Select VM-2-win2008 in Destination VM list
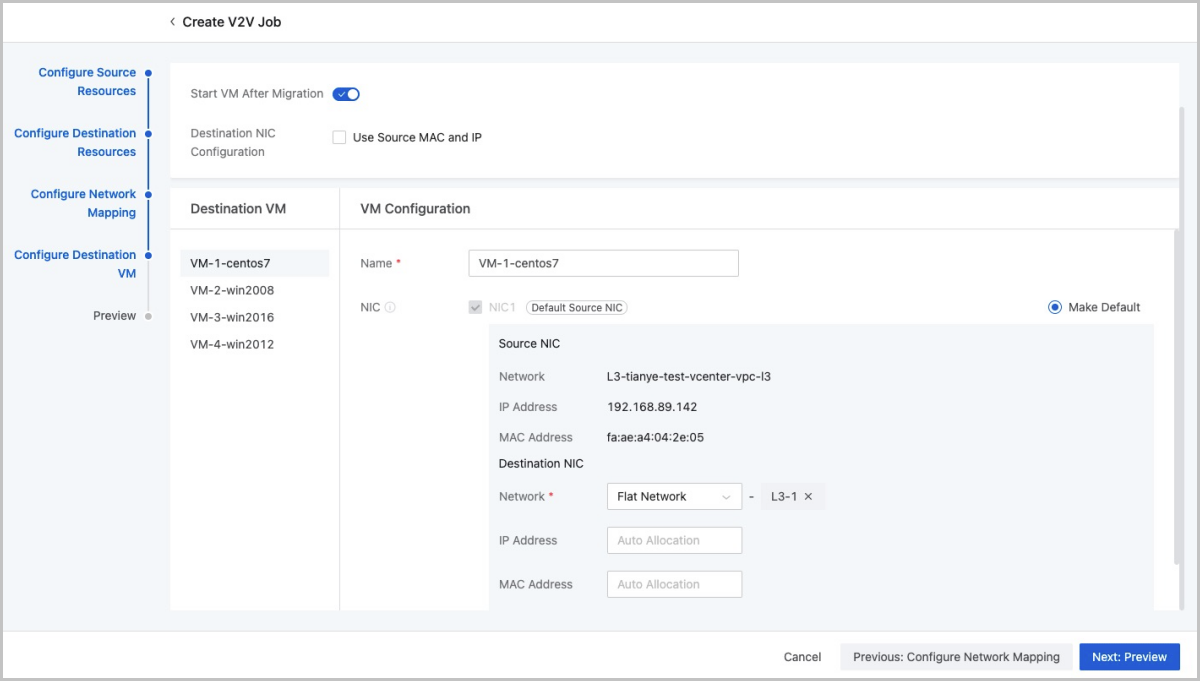This screenshot has width=1200, height=681. (x=232, y=291)
